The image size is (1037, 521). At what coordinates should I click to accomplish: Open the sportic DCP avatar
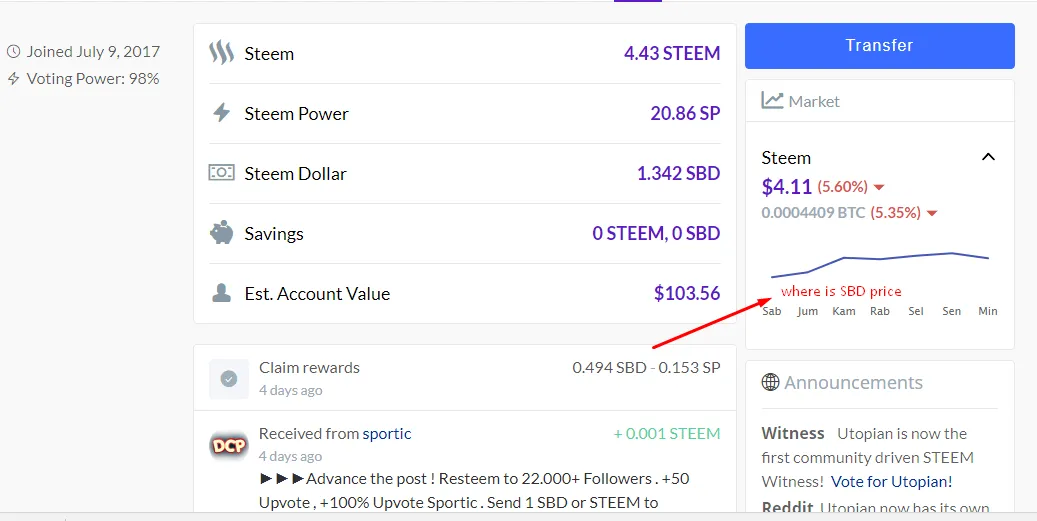pos(229,446)
